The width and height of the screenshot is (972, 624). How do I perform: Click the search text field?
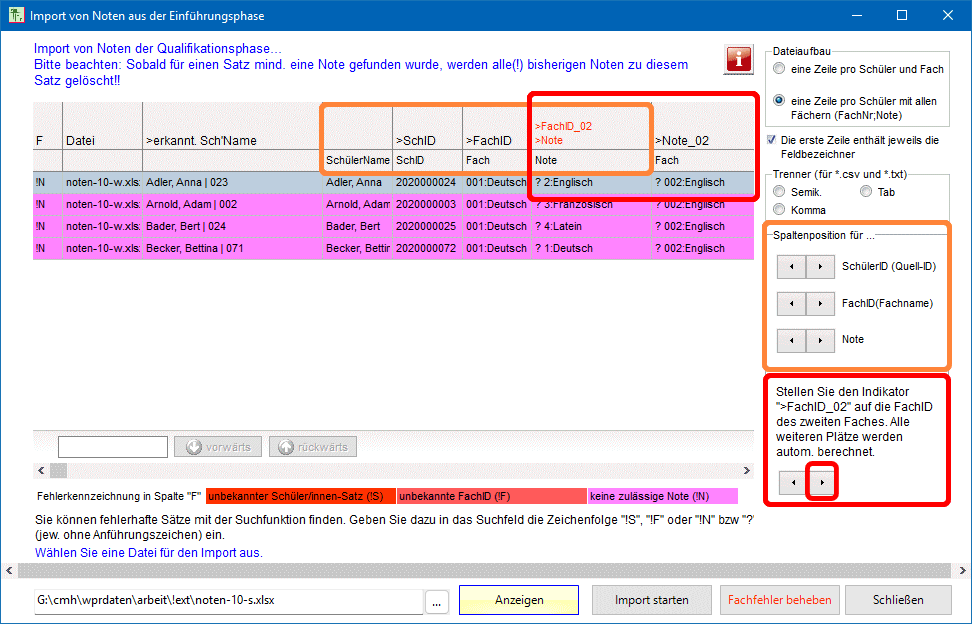(x=112, y=447)
